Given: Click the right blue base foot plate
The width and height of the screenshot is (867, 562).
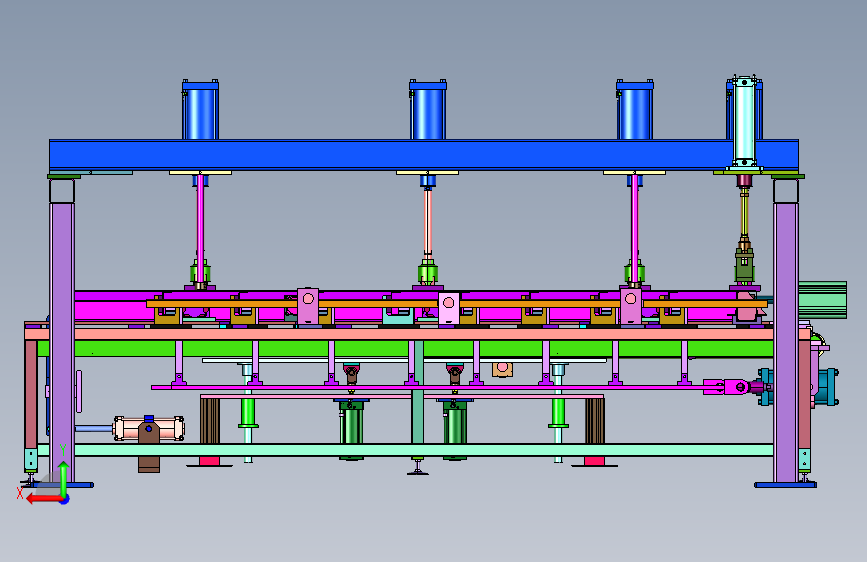Looking at the screenshot, I should (785, 485).
